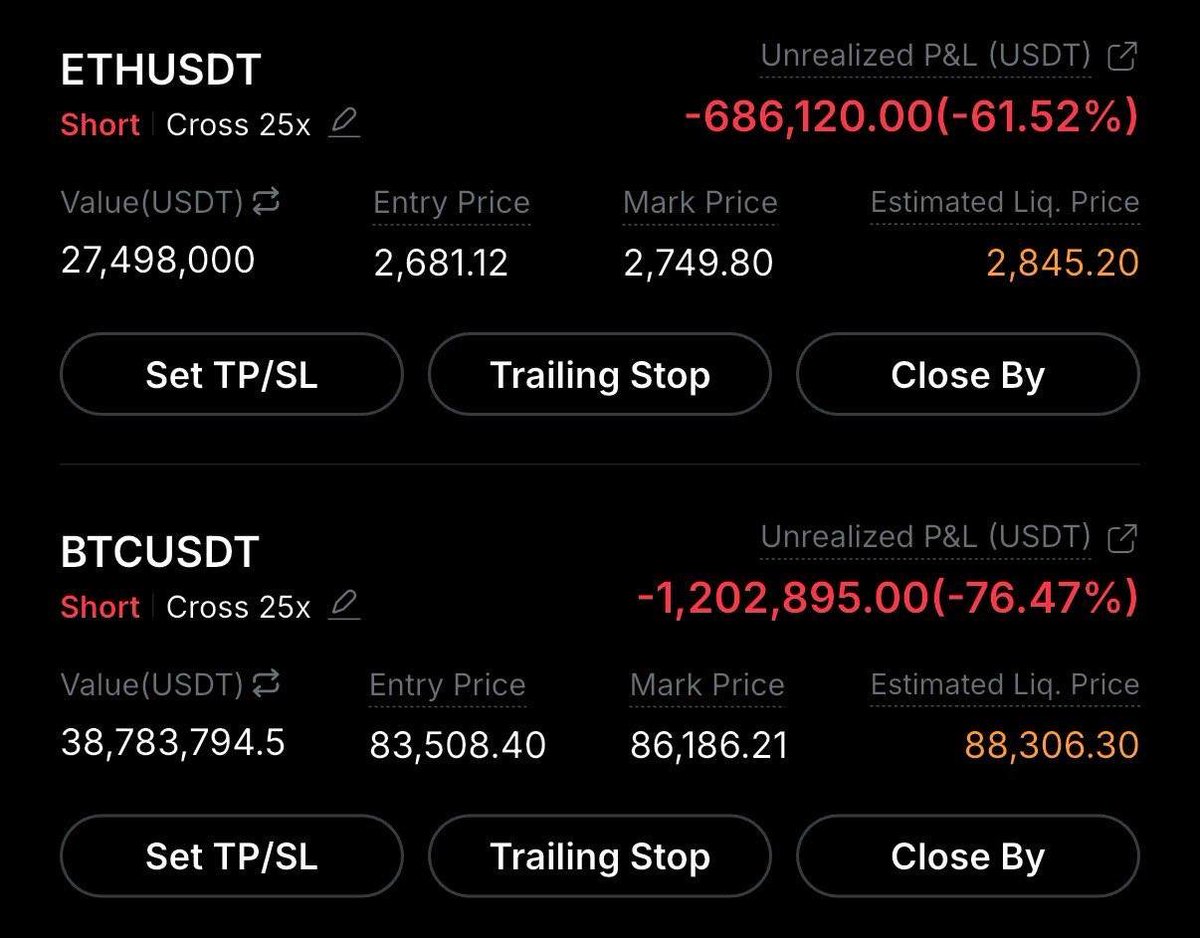Tap BTCUSDT Unrealized P&L (USDT) label
The image size is (1200, 938).
926,538
